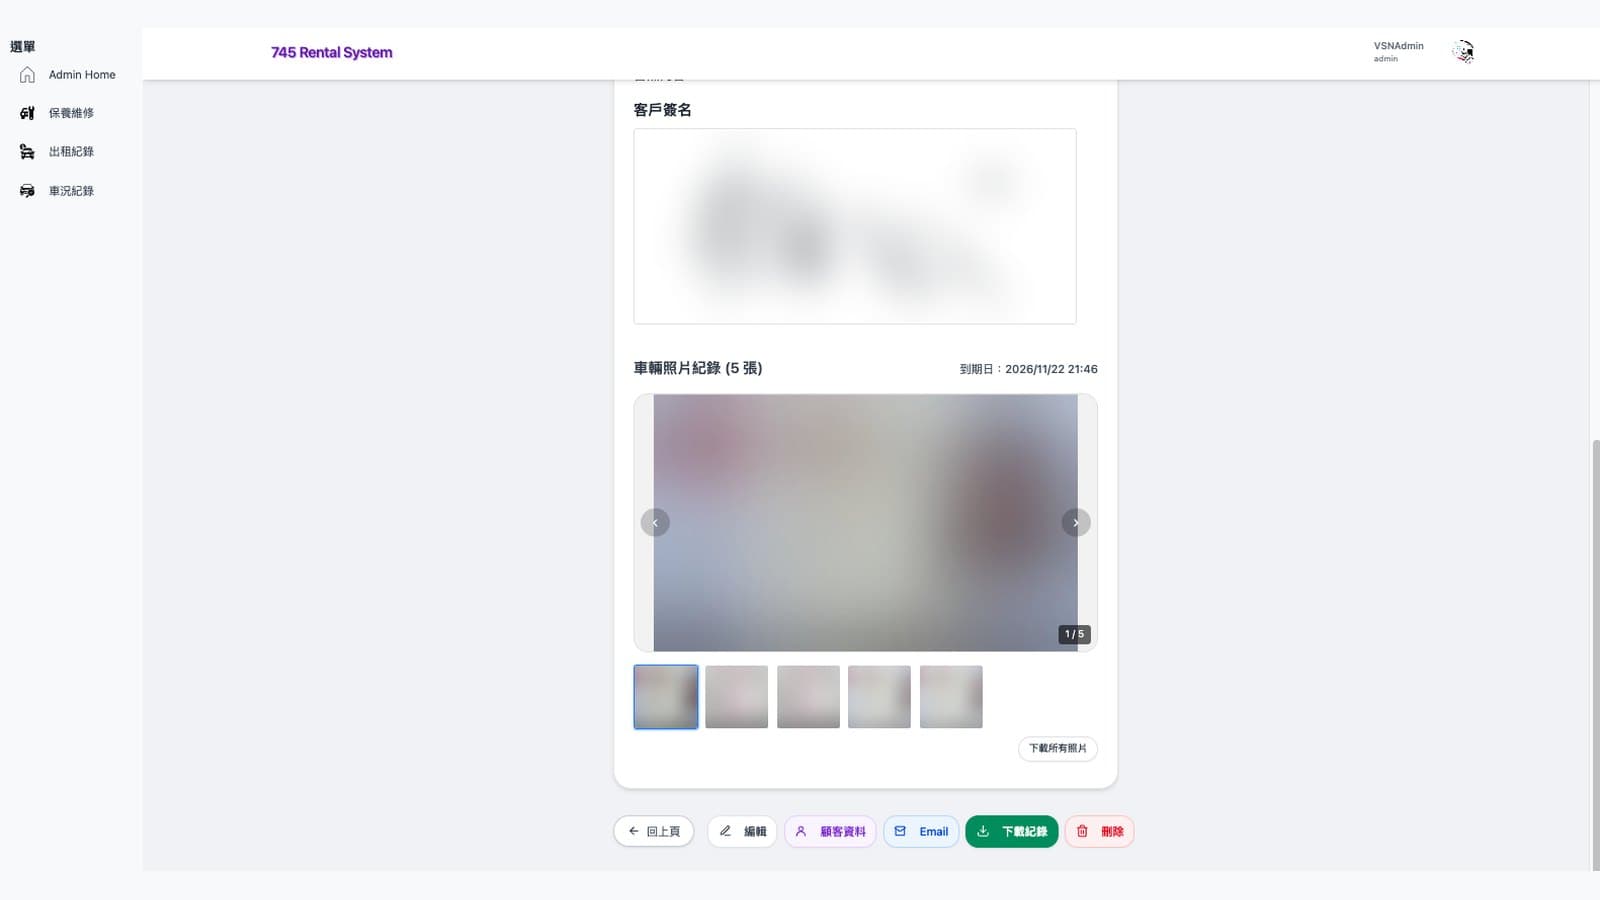Click the VSNAdmin username text
1600x900 pixels.
click(1398, 46)
